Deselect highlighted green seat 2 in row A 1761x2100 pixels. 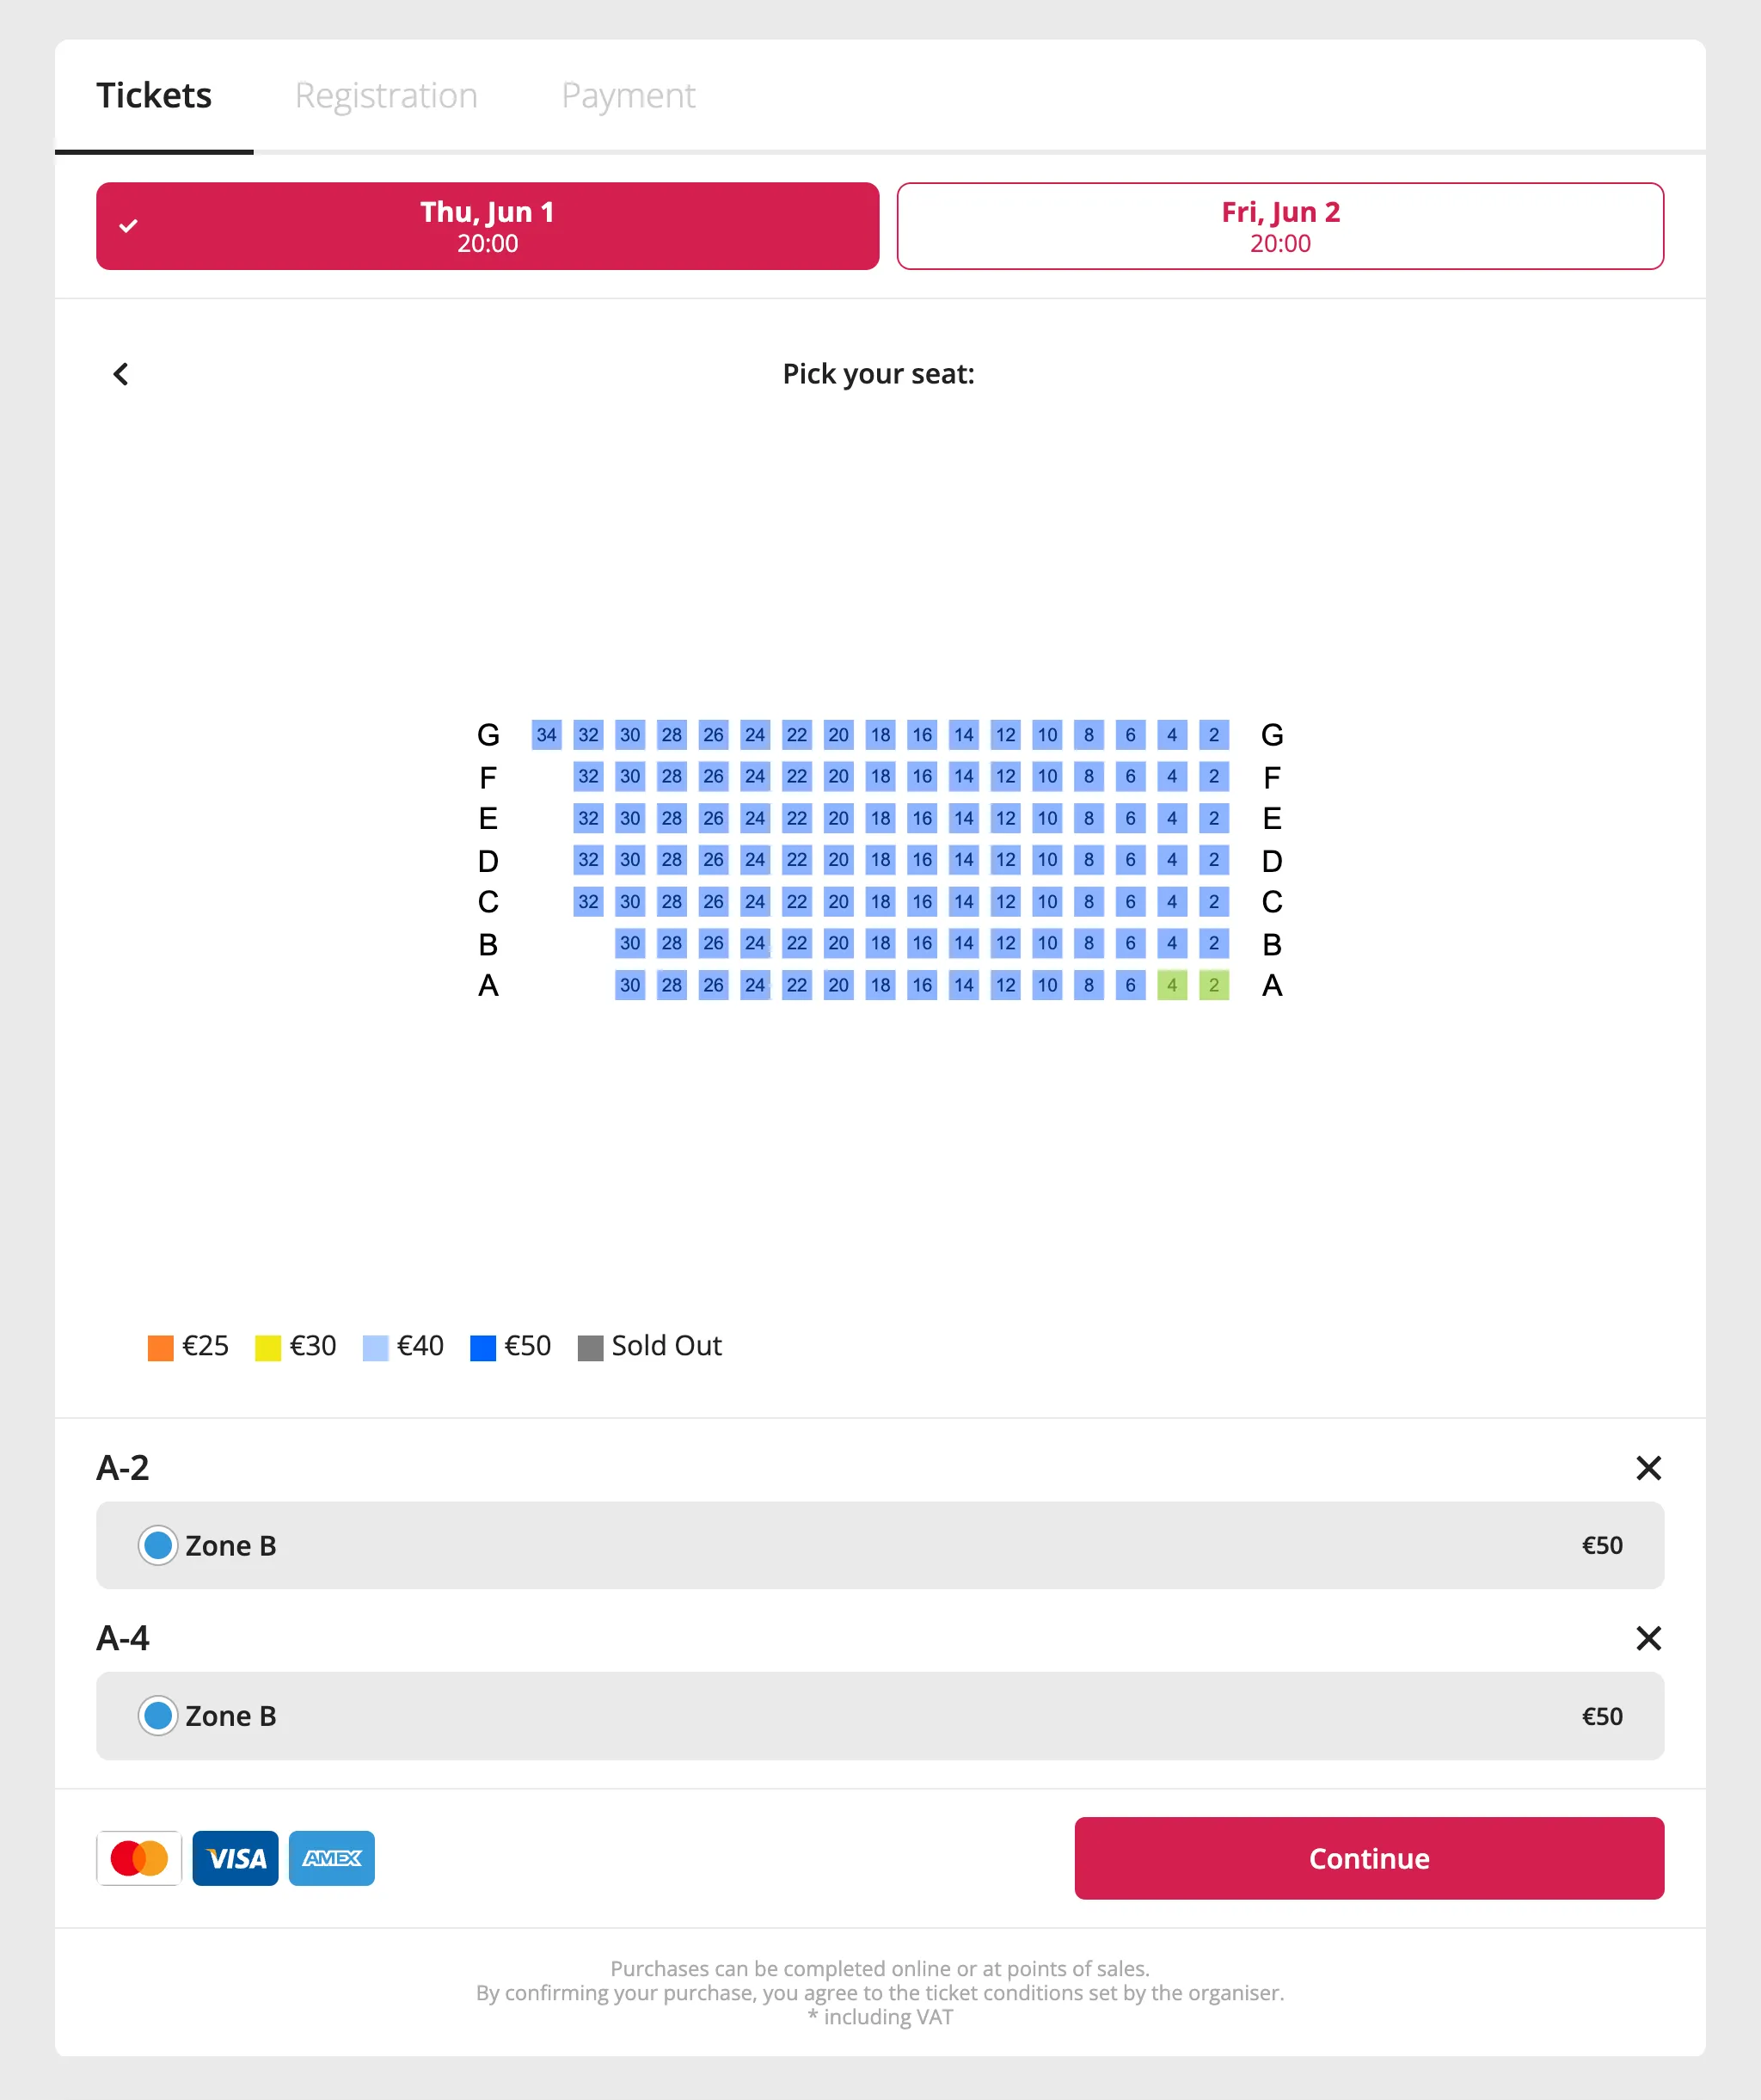click(1214, 985)
